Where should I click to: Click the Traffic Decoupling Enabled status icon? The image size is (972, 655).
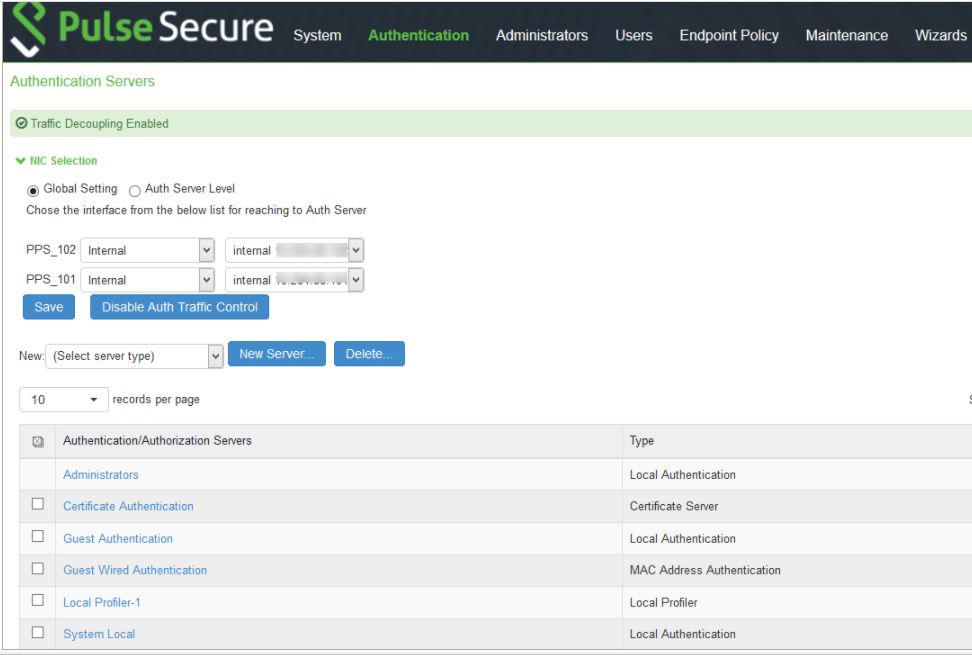(x=21, y=122)
